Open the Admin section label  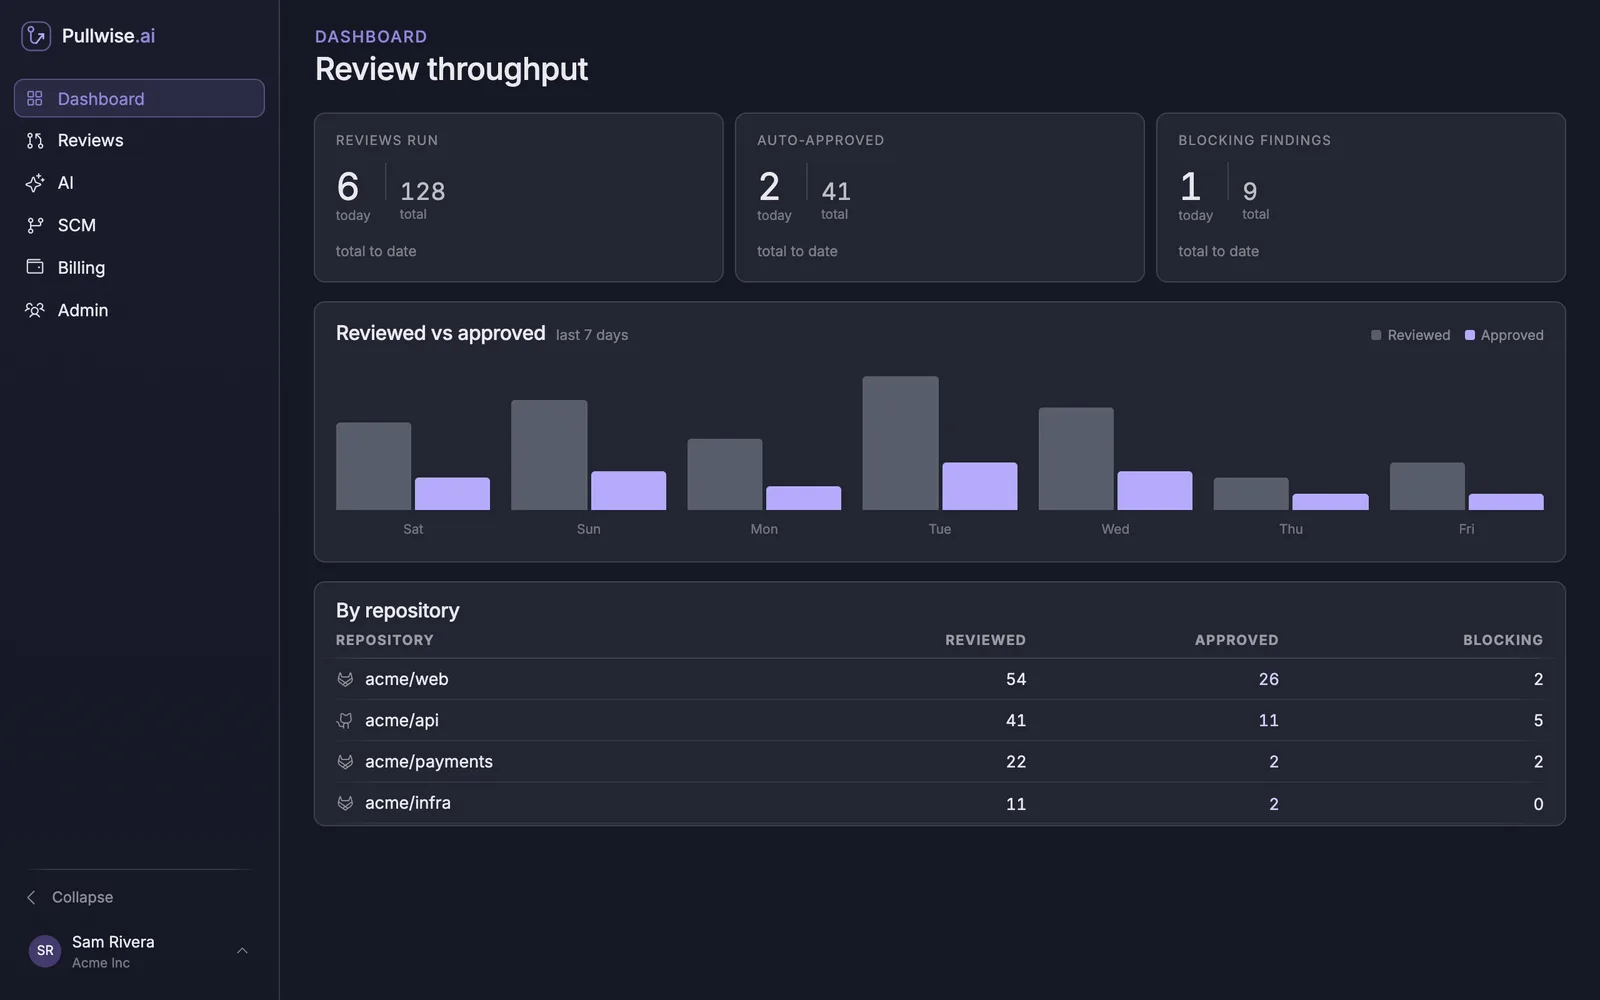[83, 310]
